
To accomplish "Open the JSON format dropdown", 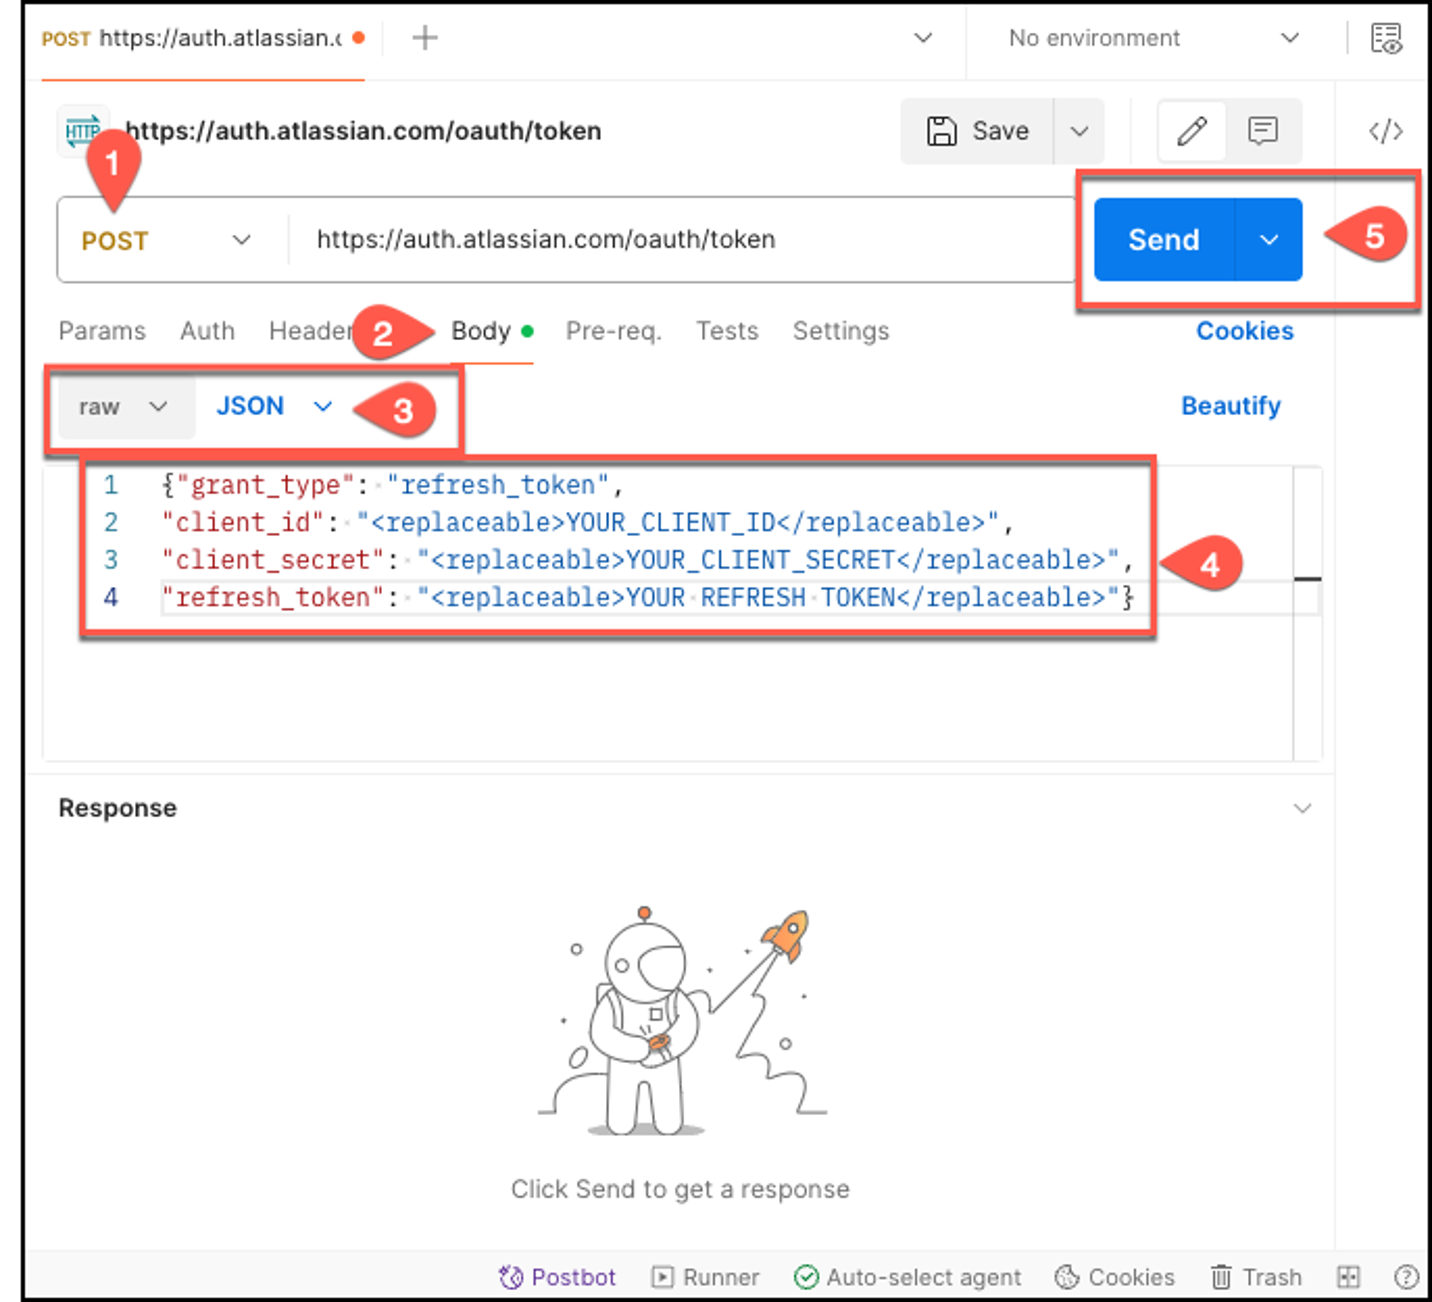I will tap(274, 406).
